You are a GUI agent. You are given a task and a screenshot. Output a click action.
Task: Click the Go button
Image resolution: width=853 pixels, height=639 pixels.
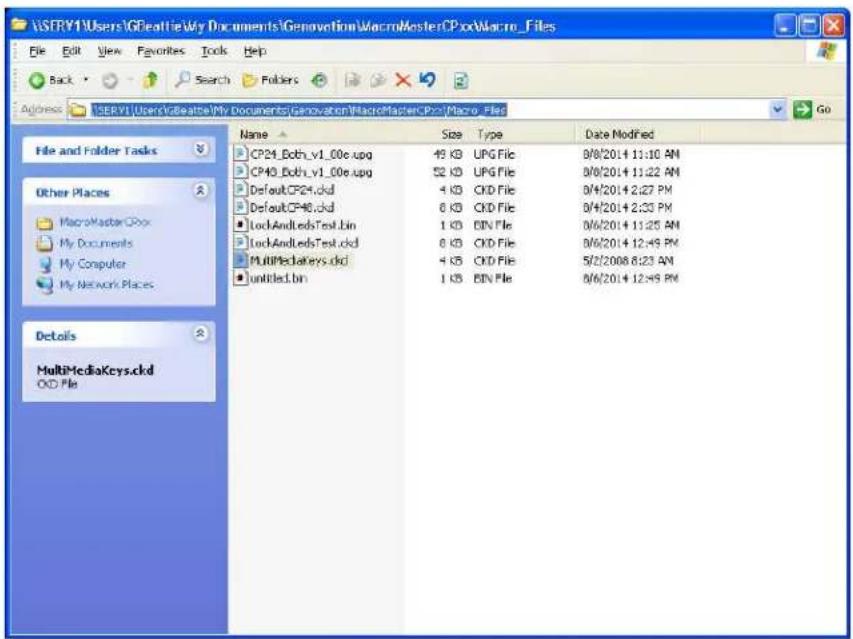[812, 110]
